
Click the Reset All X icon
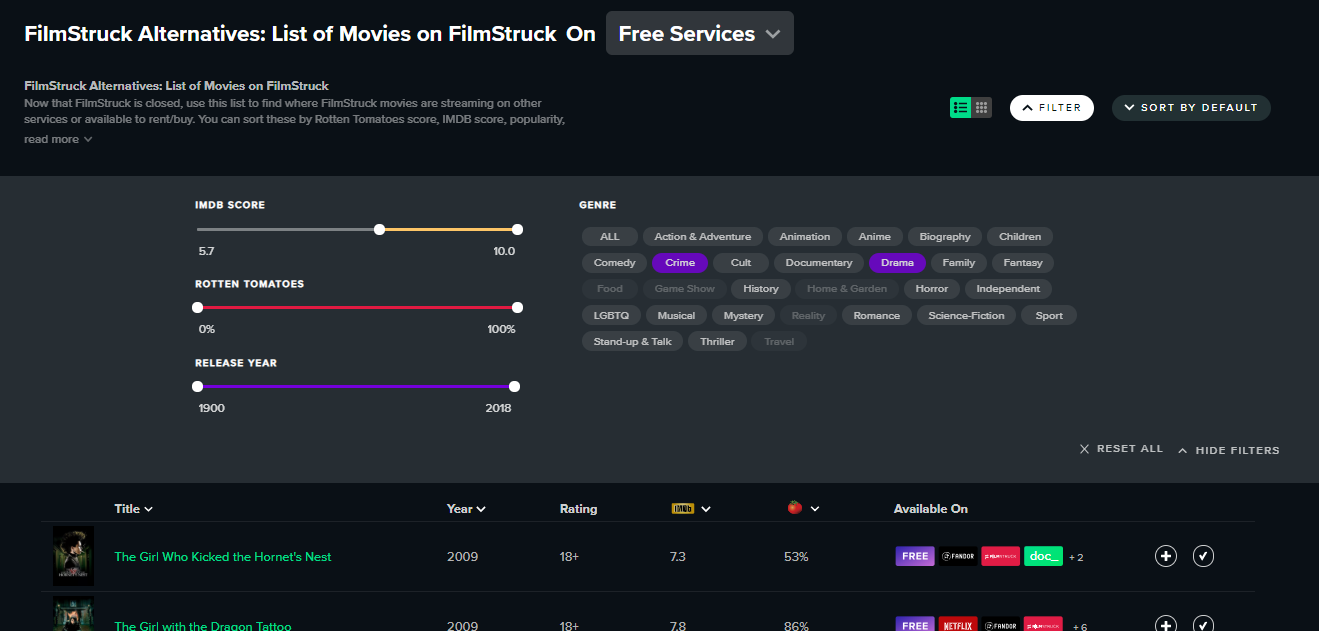[x=1084, y=449]
